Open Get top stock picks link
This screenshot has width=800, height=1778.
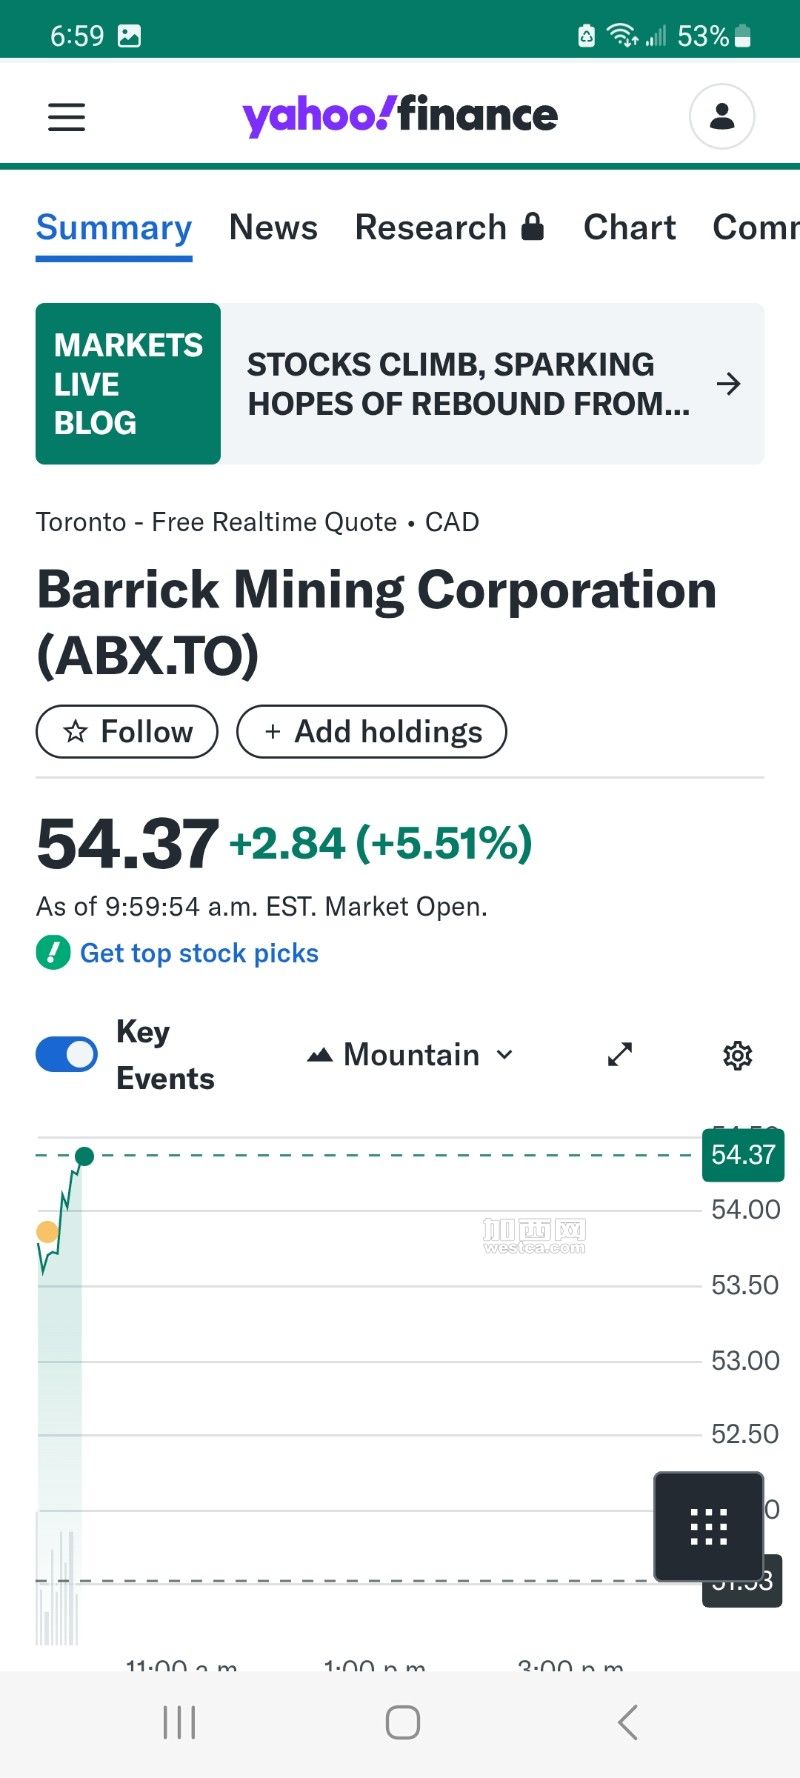point(199,953)
